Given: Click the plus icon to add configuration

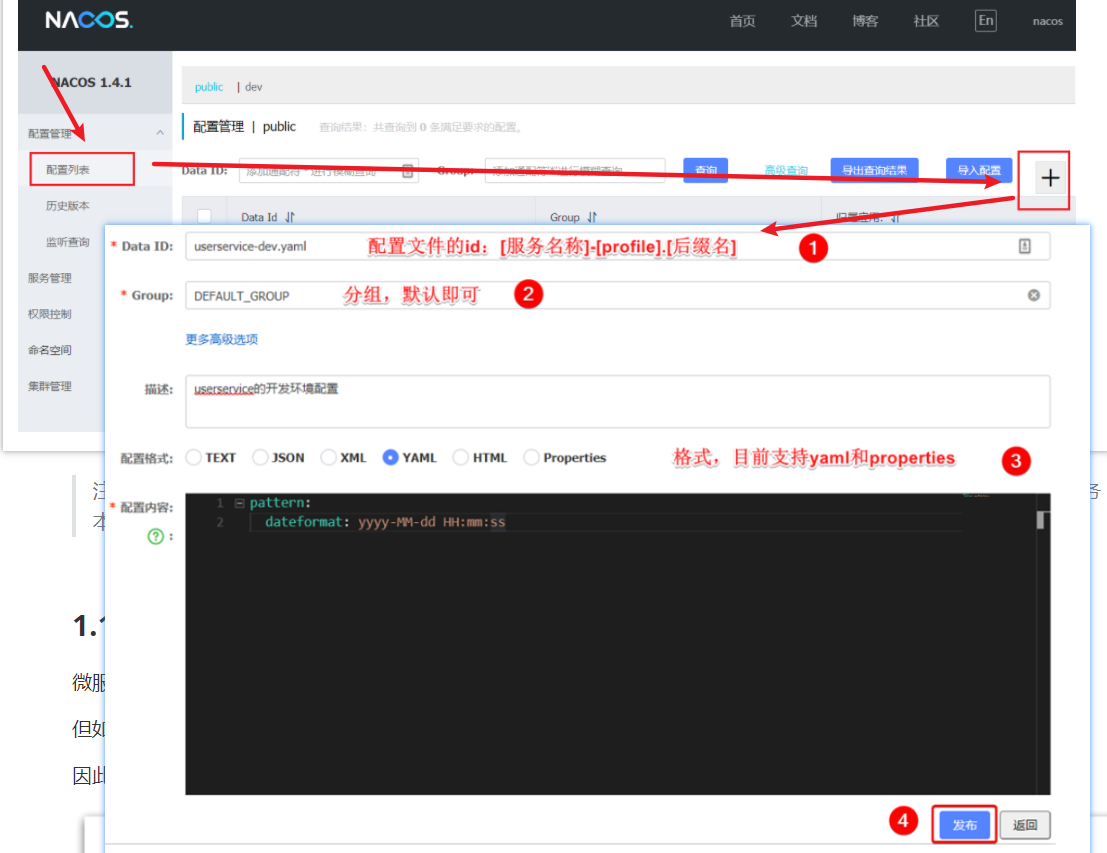Looking at the screenshot, I should pos(1050,178).
